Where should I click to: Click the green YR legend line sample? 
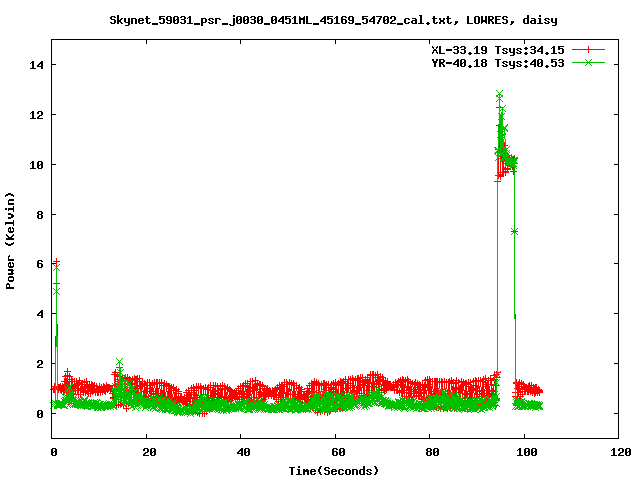pyautogui.click(x=588, y=62)
